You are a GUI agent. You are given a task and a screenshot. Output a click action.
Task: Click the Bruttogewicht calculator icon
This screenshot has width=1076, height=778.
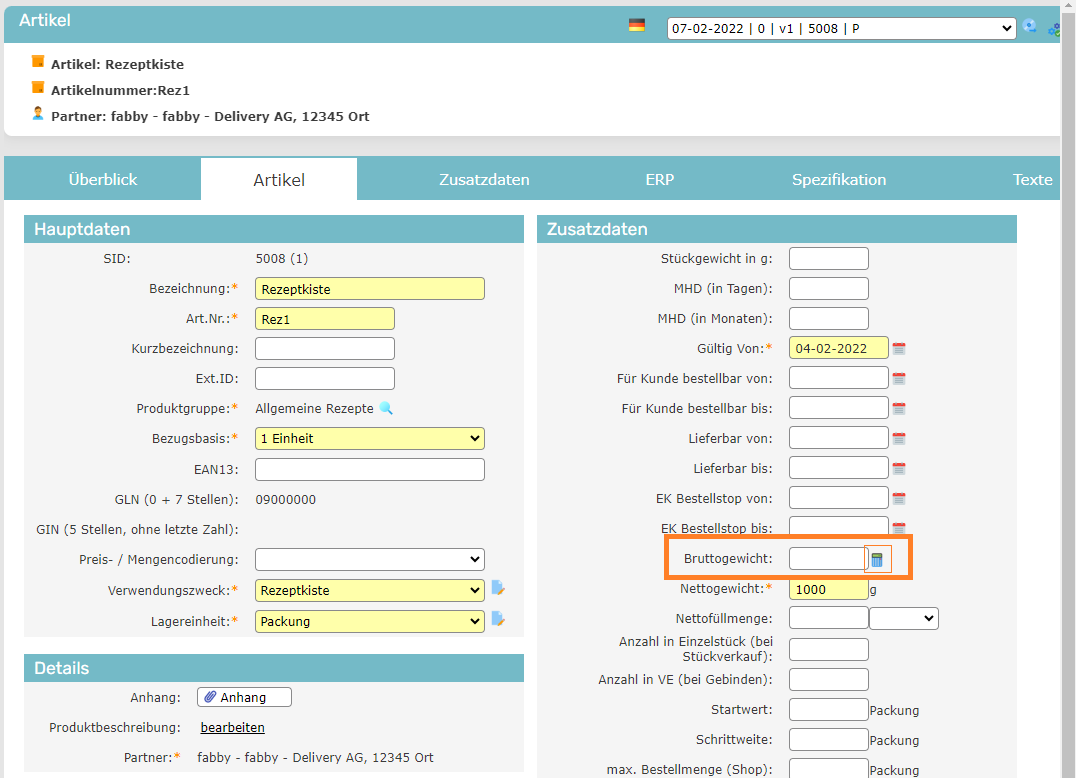point(877,560)
